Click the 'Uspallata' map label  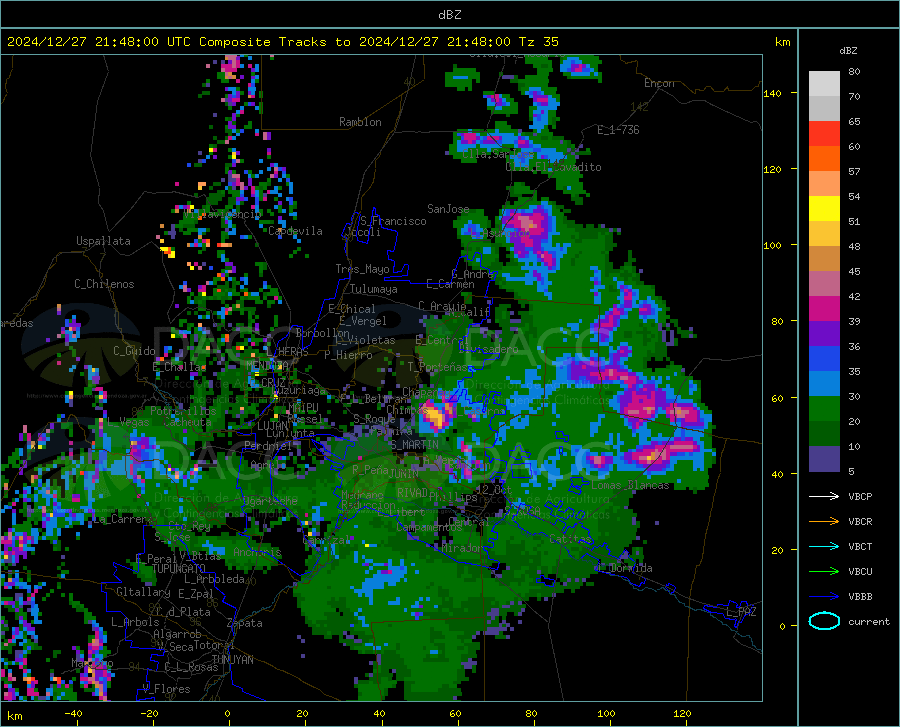pyautogui.click(x=103, y=241)
